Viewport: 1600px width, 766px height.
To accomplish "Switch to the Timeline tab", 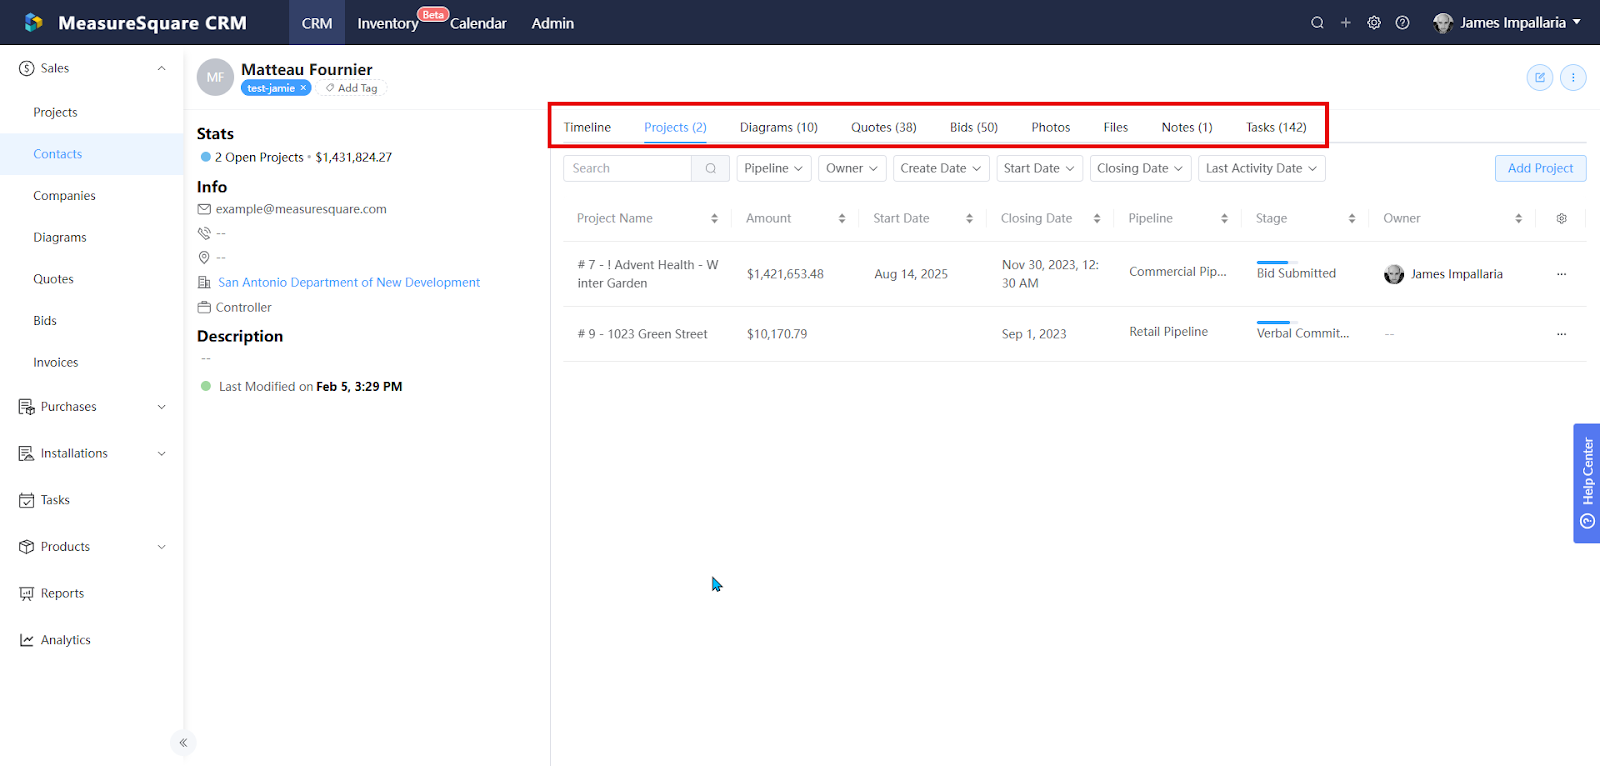I will click(587, 127).
